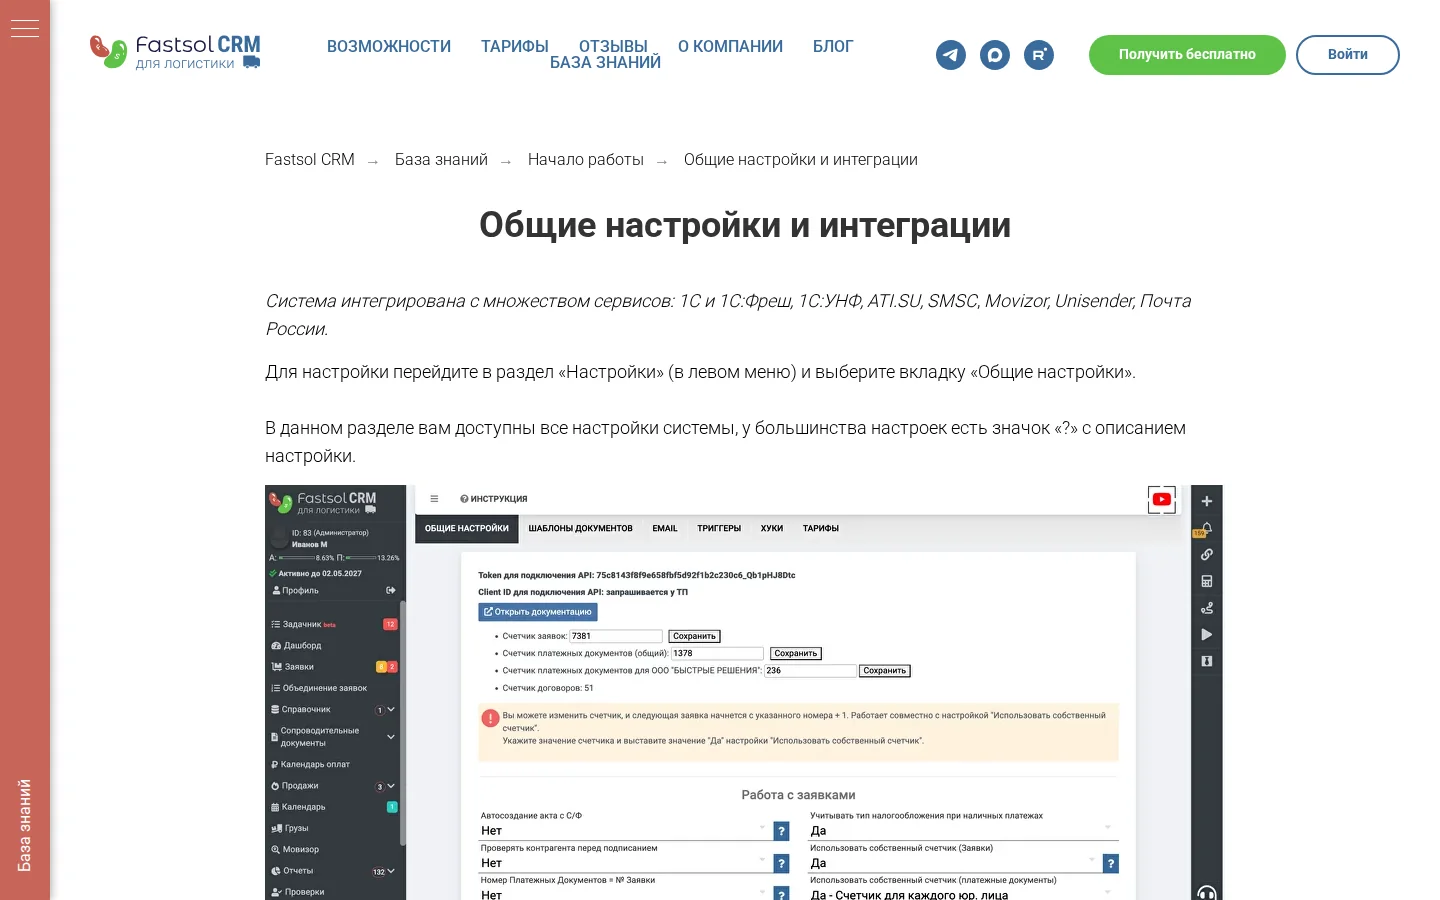Open the hamburger menu in the red sidebar
The image size is (1440, 900).
25,29
